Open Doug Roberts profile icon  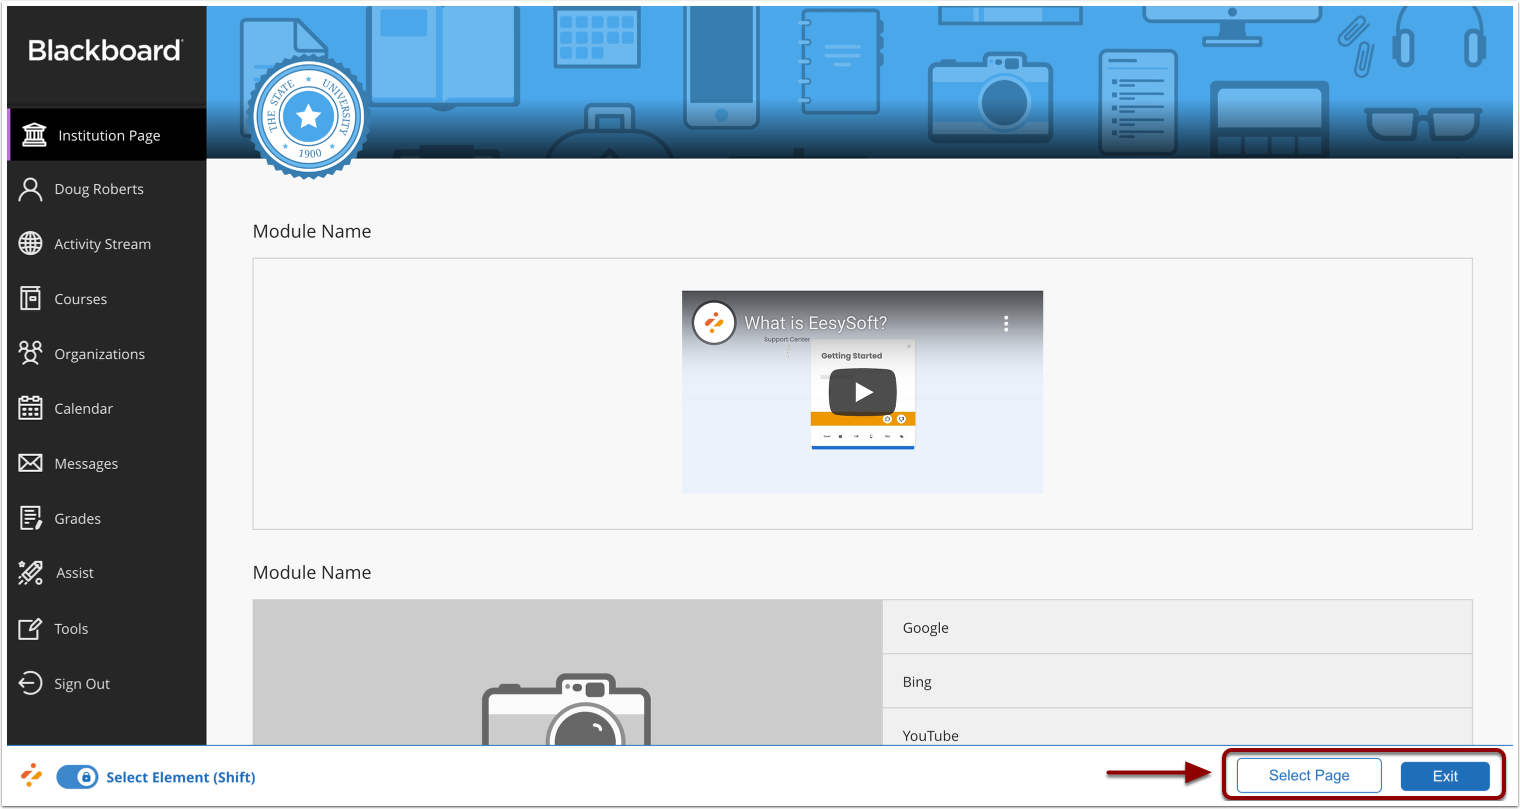tap(31, 188)
